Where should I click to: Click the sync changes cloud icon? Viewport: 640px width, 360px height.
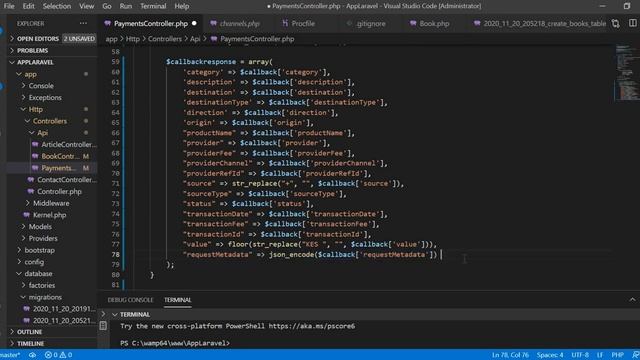click(32, 355)
